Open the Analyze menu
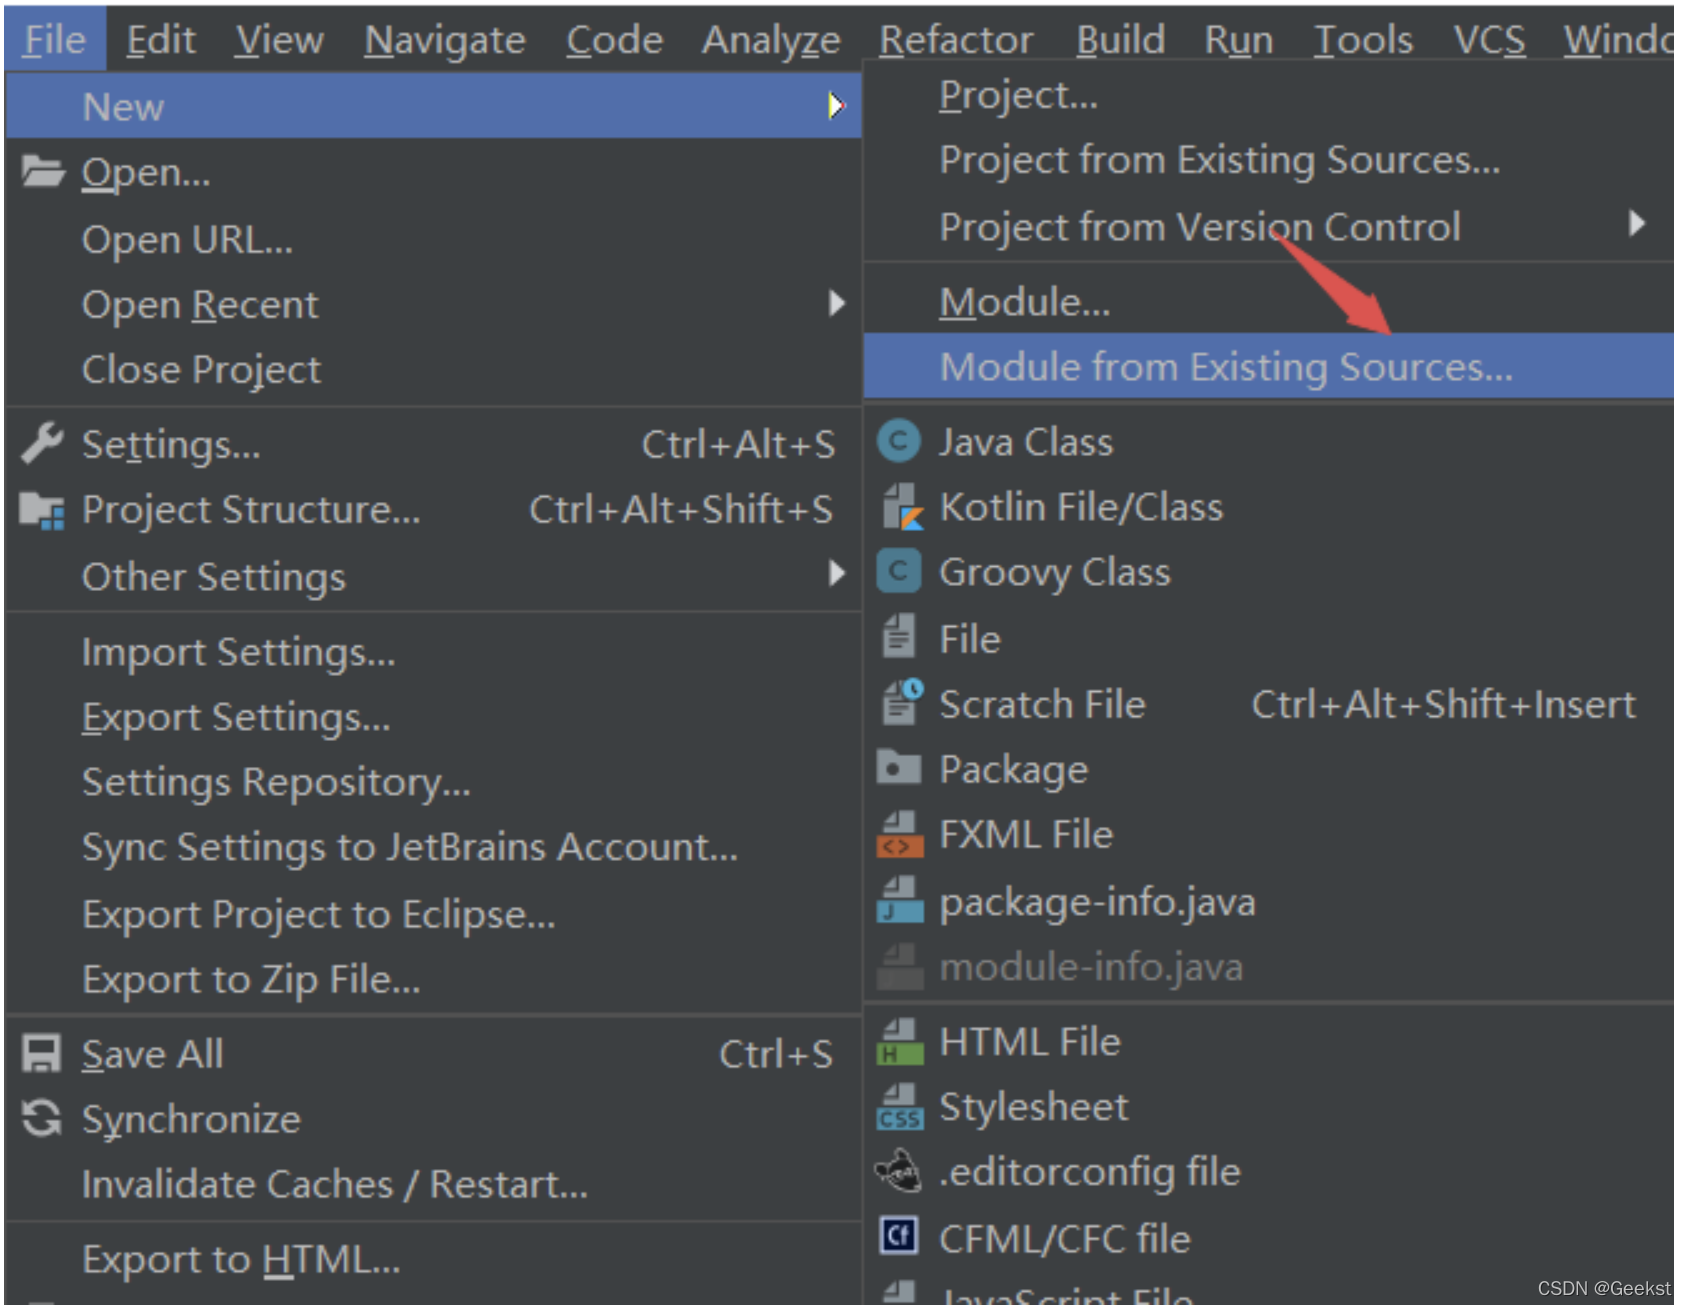The width and height of the screenshot is (1688, 1306). pos(771,40)
